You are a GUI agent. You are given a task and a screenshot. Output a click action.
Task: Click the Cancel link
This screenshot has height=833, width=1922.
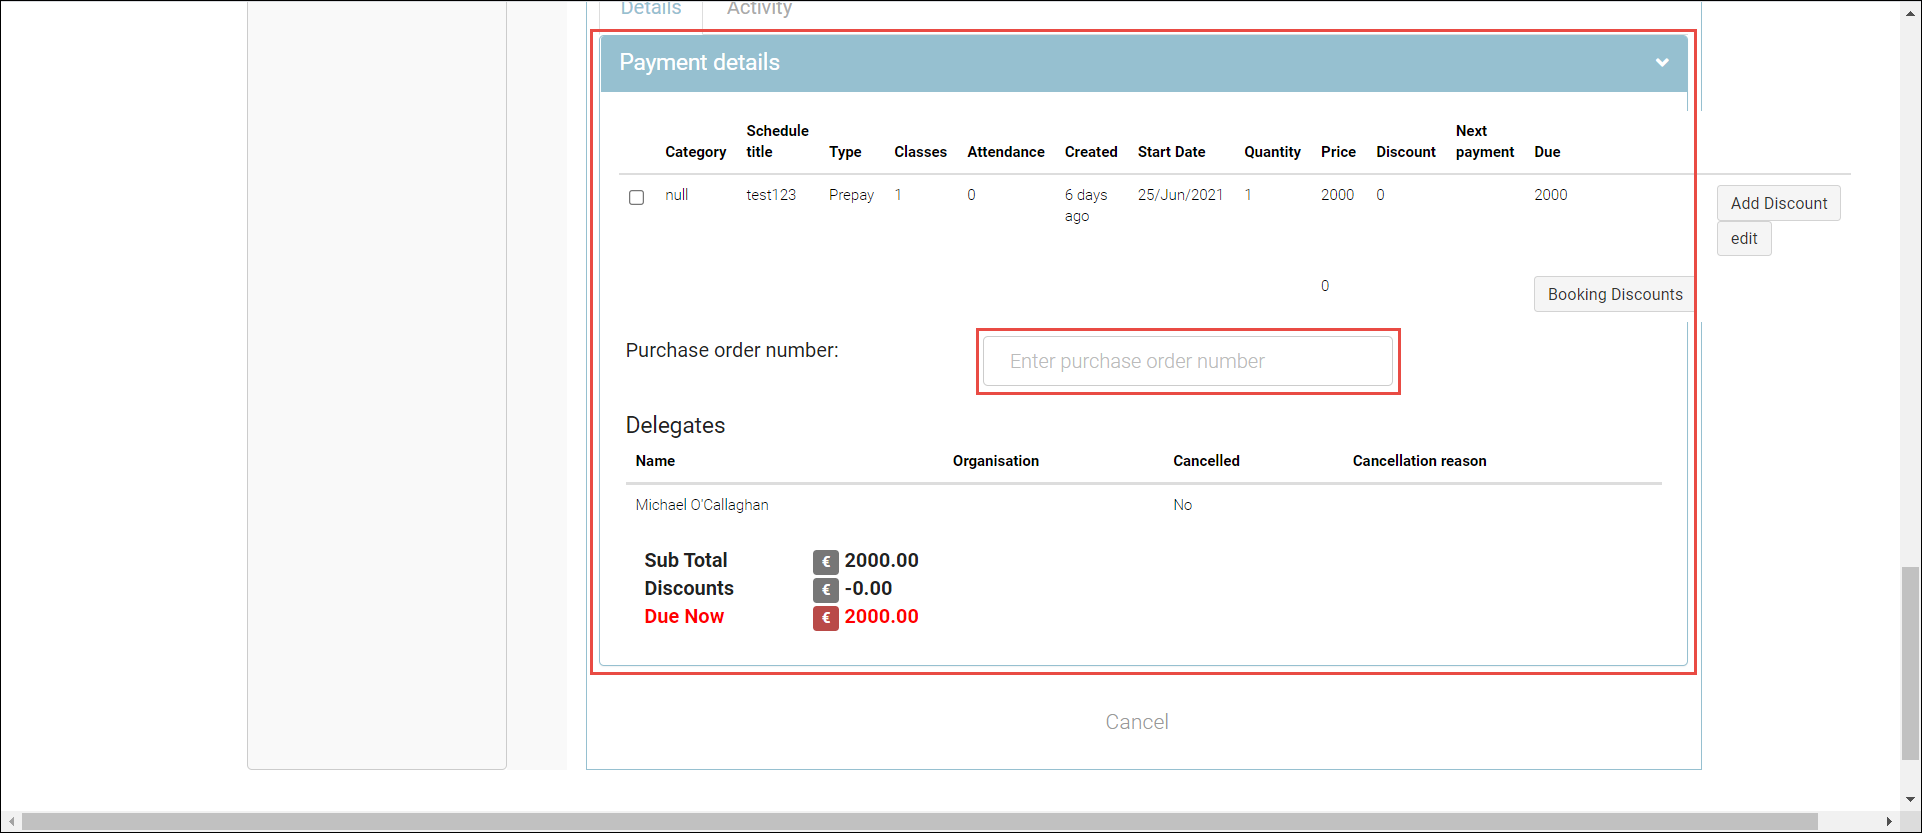[x=1136, y=722]
